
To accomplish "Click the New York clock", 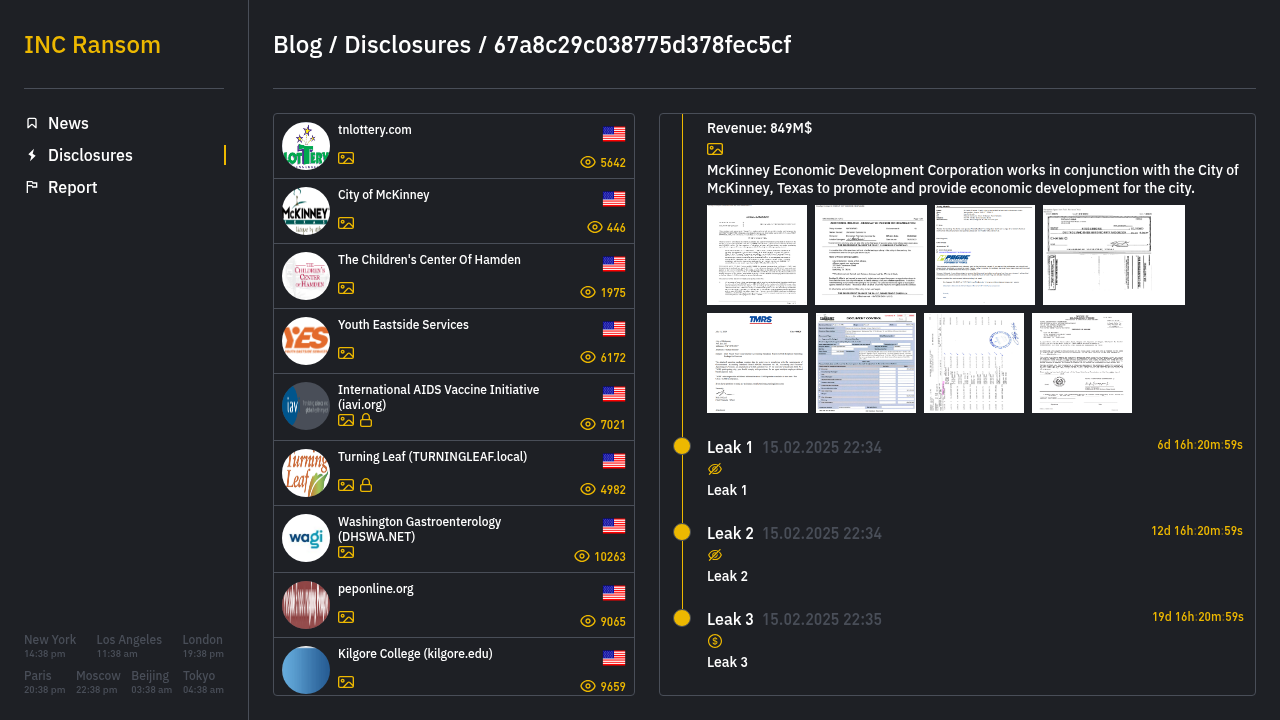I will (50, 646).
